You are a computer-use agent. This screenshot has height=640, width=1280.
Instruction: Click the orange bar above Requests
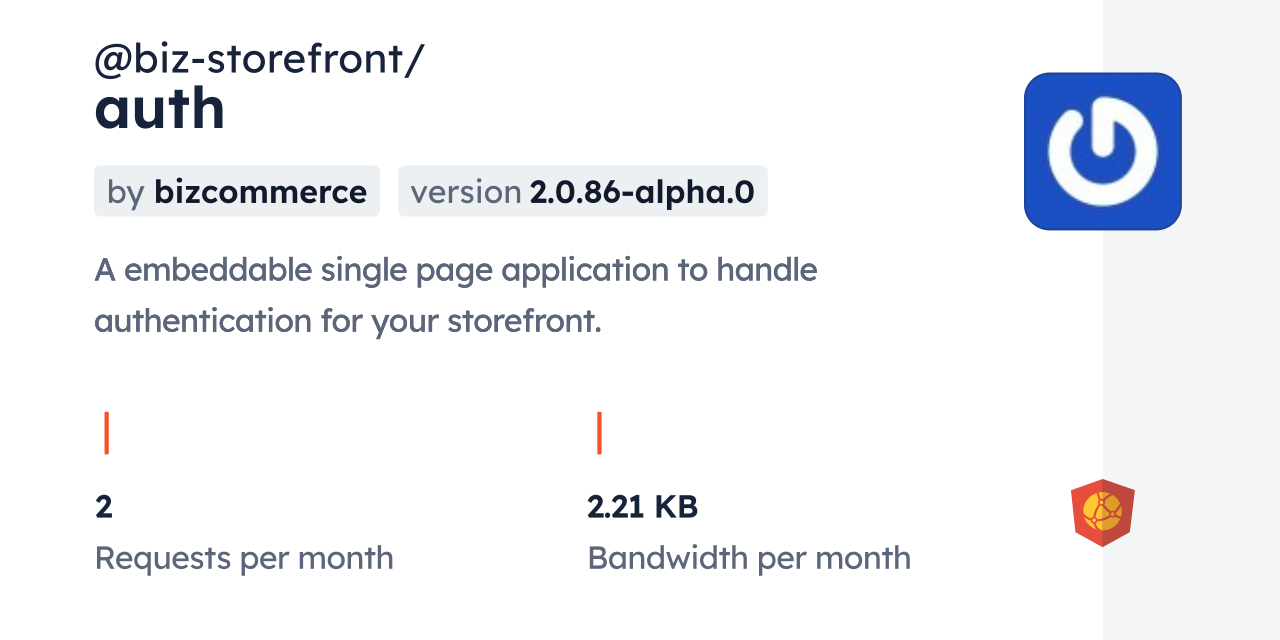pos(106,432)
